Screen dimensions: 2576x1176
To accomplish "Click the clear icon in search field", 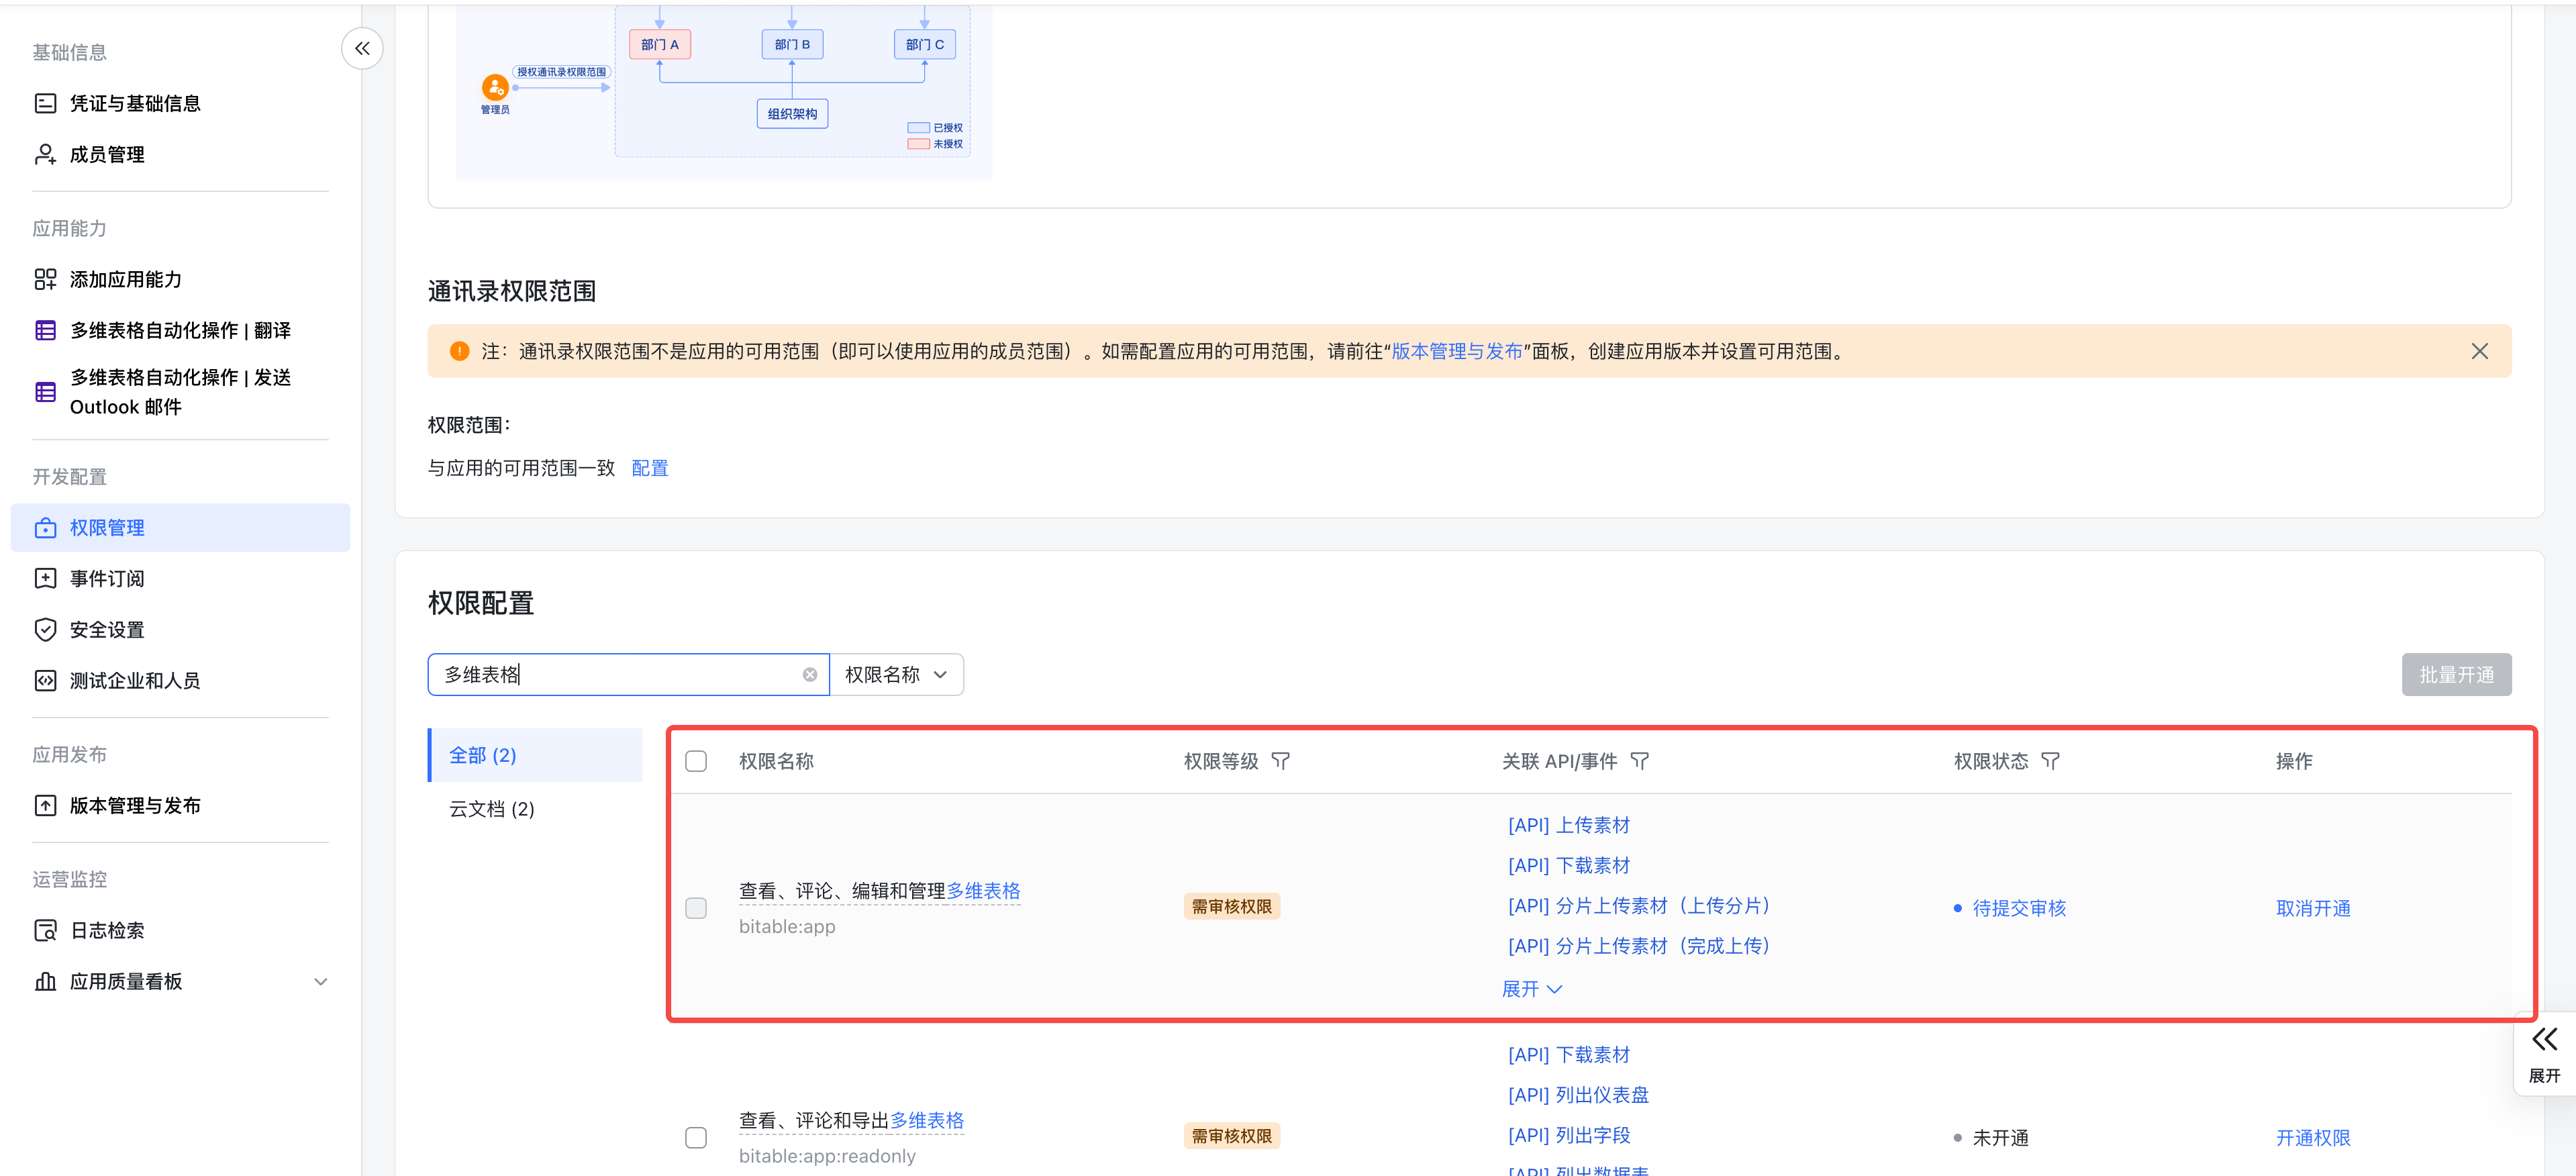I will 809,675.
